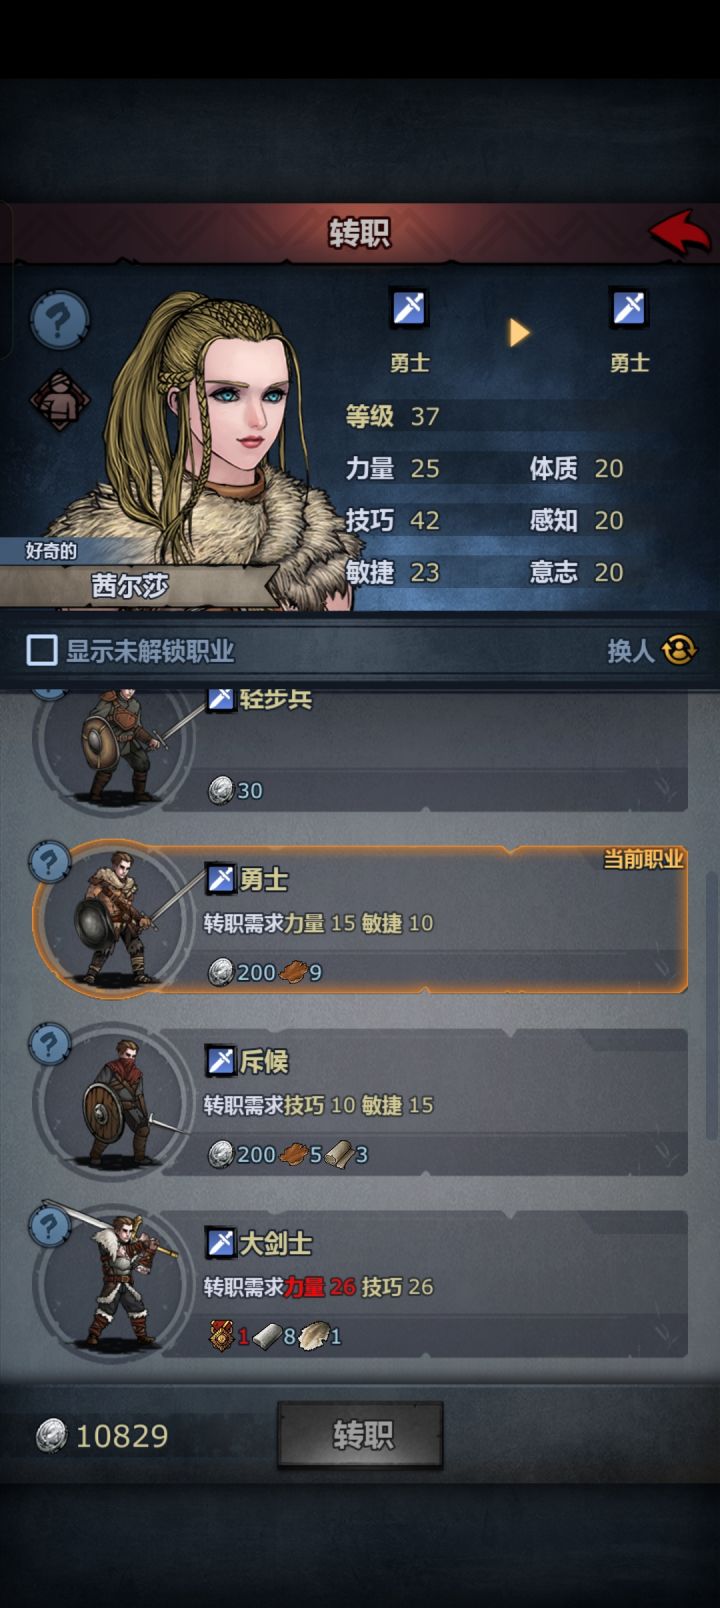Open help icon for 斥候 class
Screen dimensions: 720x1608
[x=50, y=1043]
